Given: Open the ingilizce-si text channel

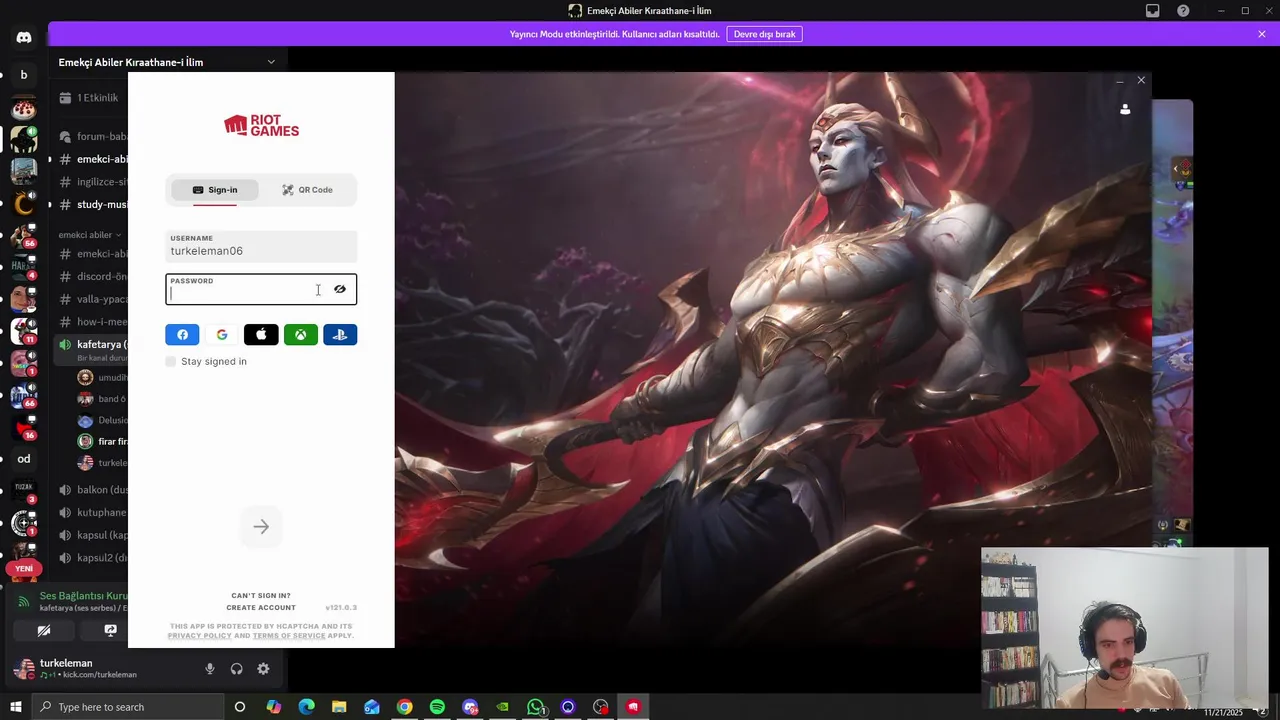Looking at the screenshot, I should pos(93,182).
